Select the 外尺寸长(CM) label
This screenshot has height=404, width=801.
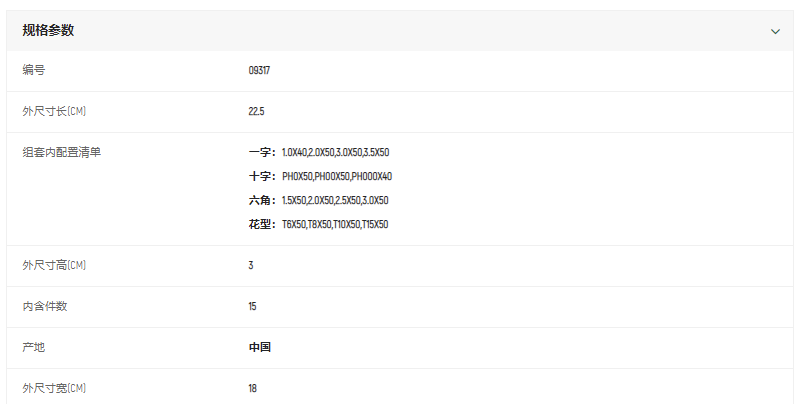pos(61,111)
